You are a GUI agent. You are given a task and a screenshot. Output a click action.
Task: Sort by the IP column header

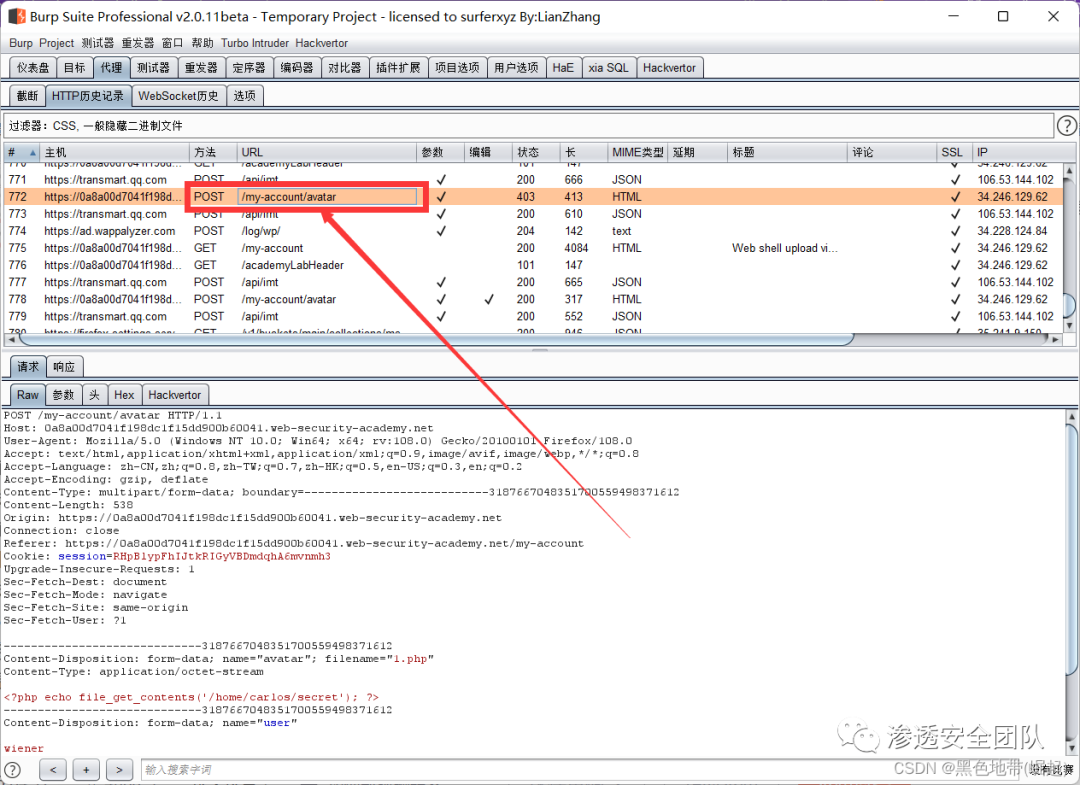1017,152
